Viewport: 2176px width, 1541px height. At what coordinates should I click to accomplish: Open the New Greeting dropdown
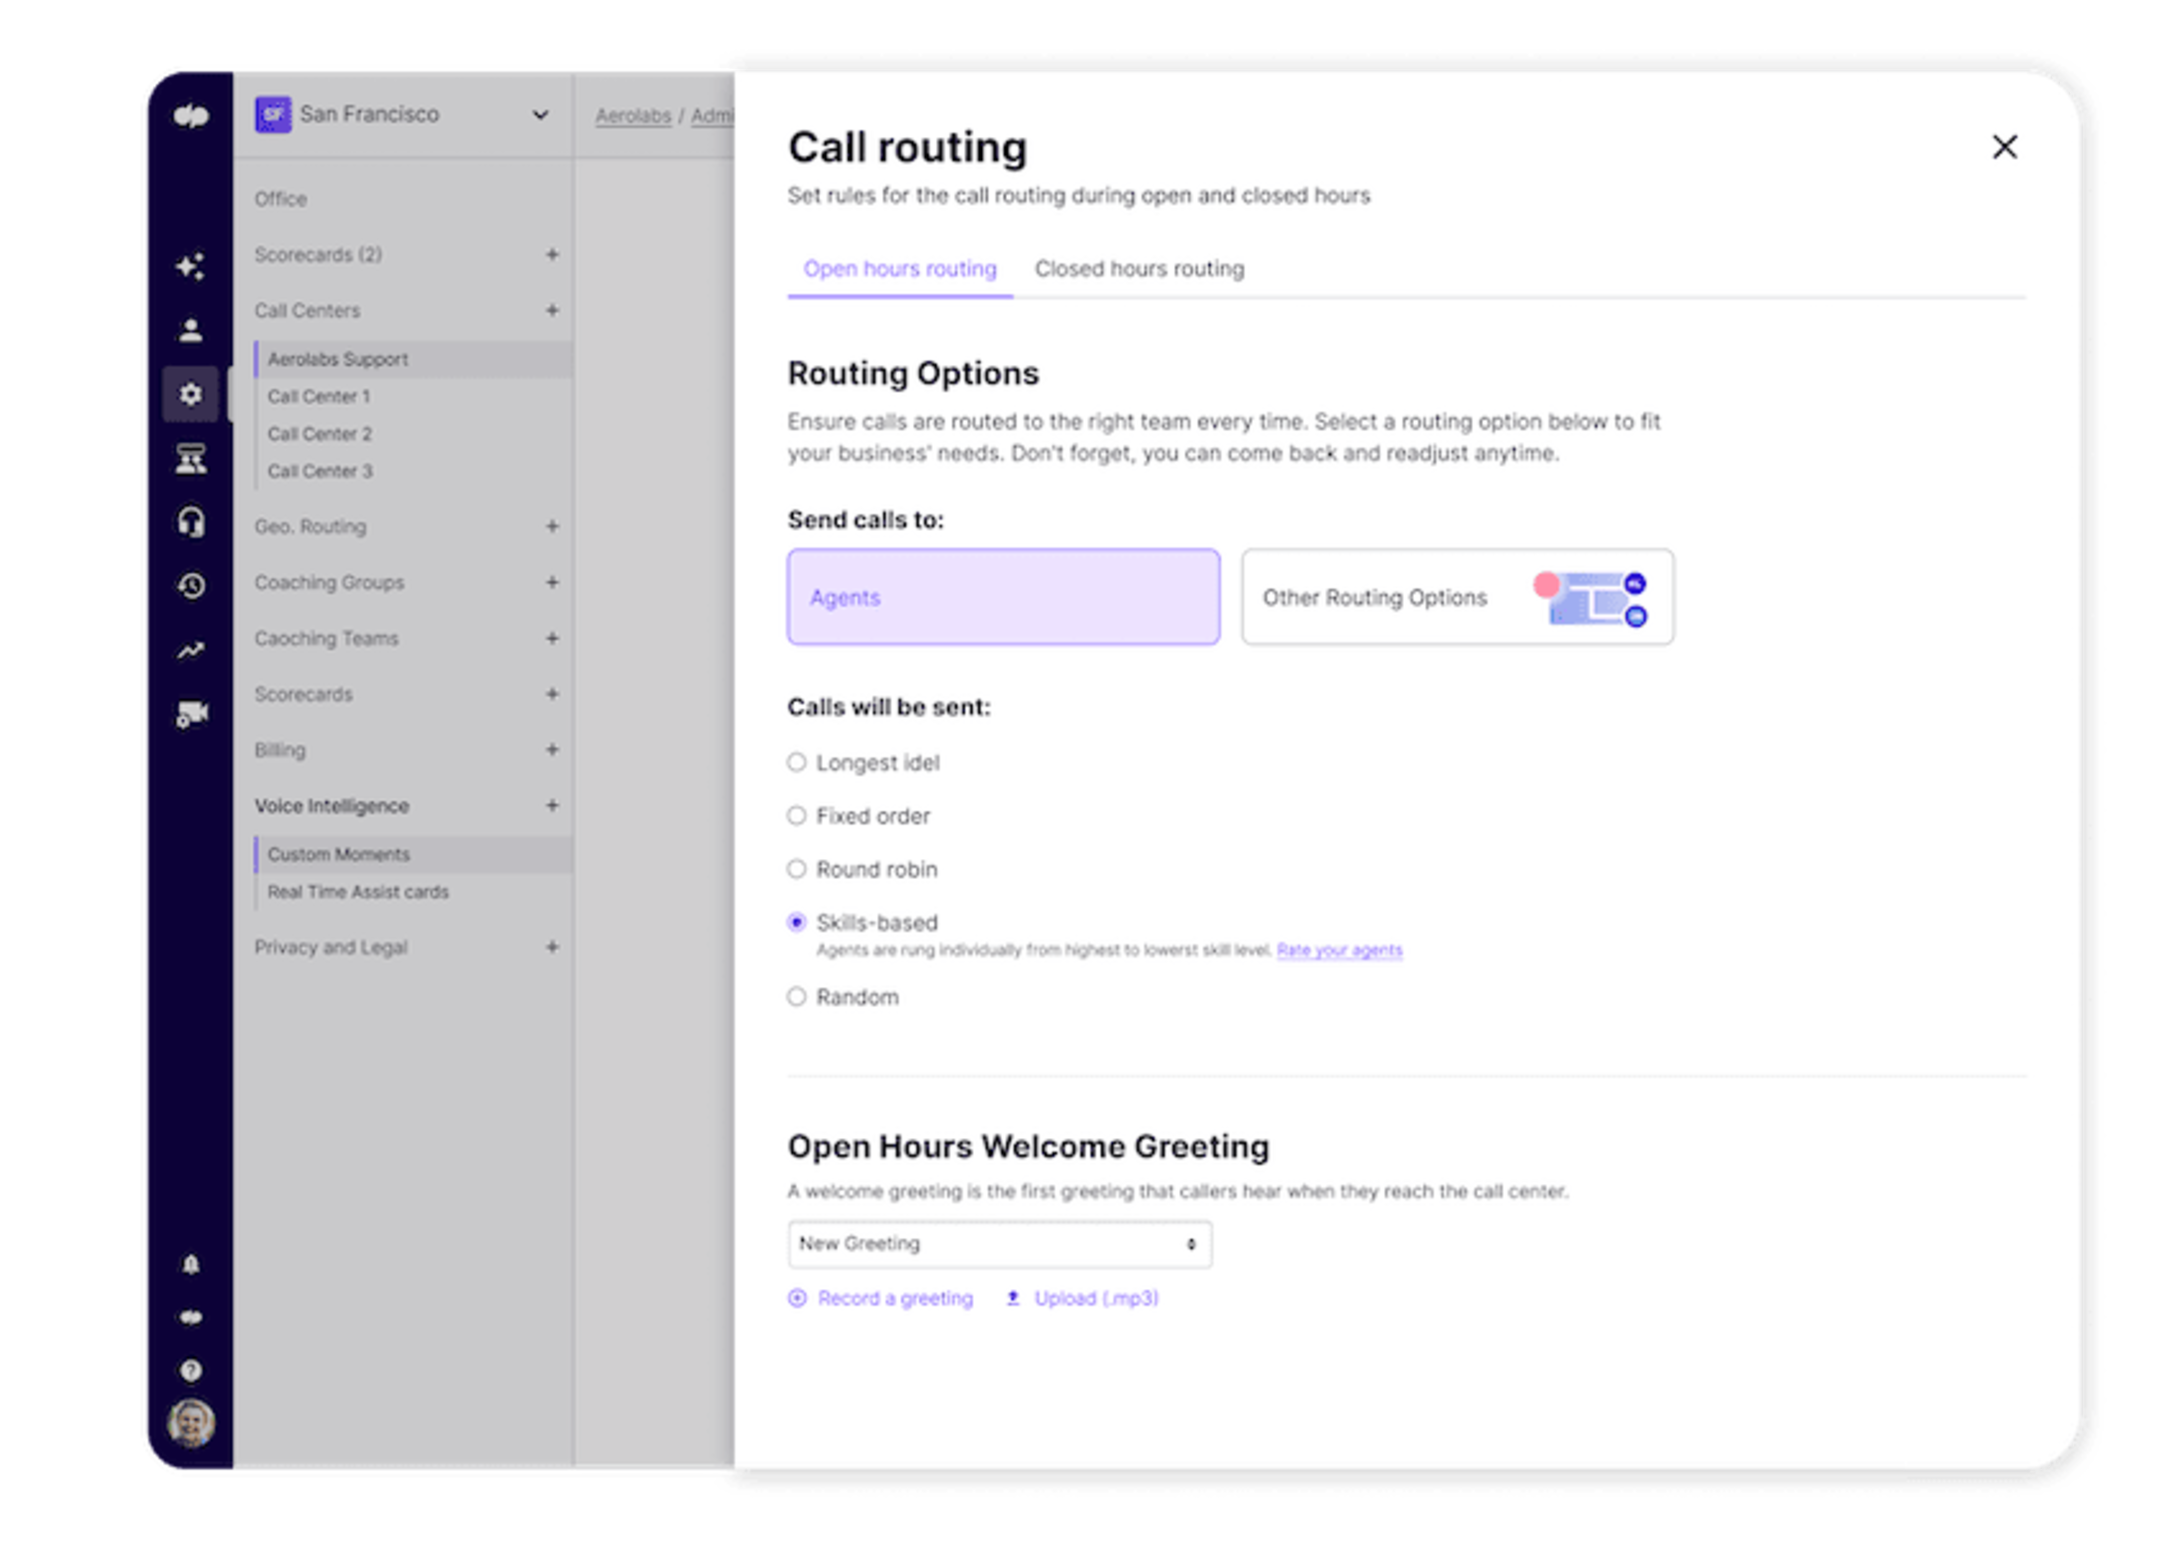coord(998,1243)
